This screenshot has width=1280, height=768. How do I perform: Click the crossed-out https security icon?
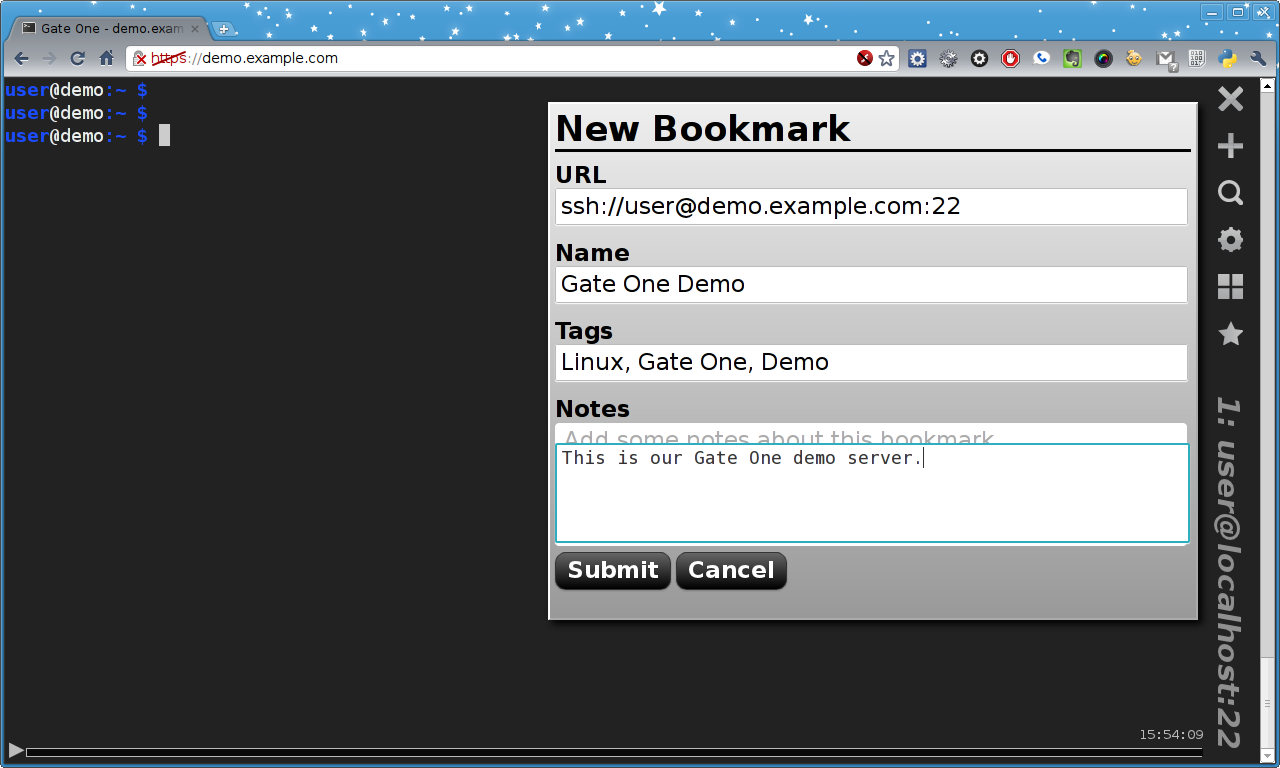pyautogui.click(x=140, y=59)
